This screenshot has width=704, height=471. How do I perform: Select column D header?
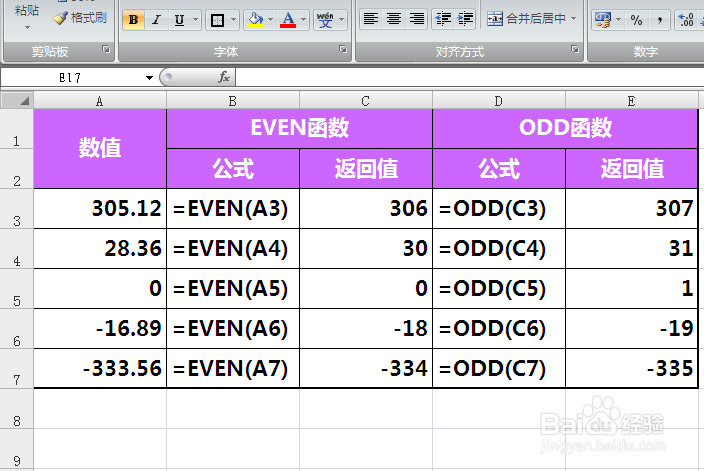pos(498,101)
